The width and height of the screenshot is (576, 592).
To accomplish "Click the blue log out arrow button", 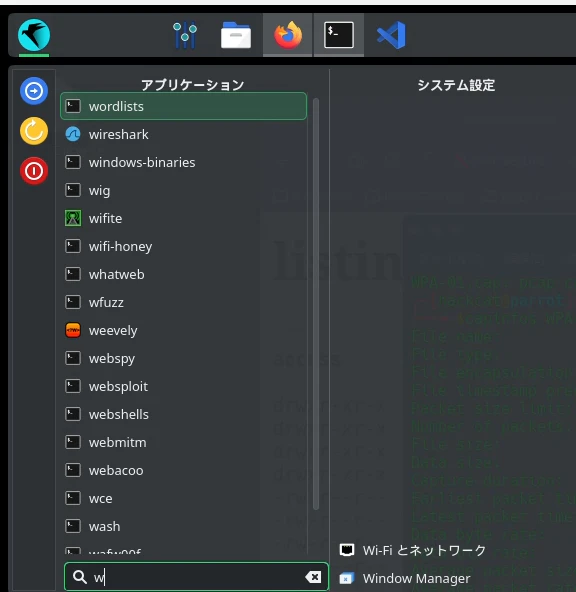I will tap(34, 91).
